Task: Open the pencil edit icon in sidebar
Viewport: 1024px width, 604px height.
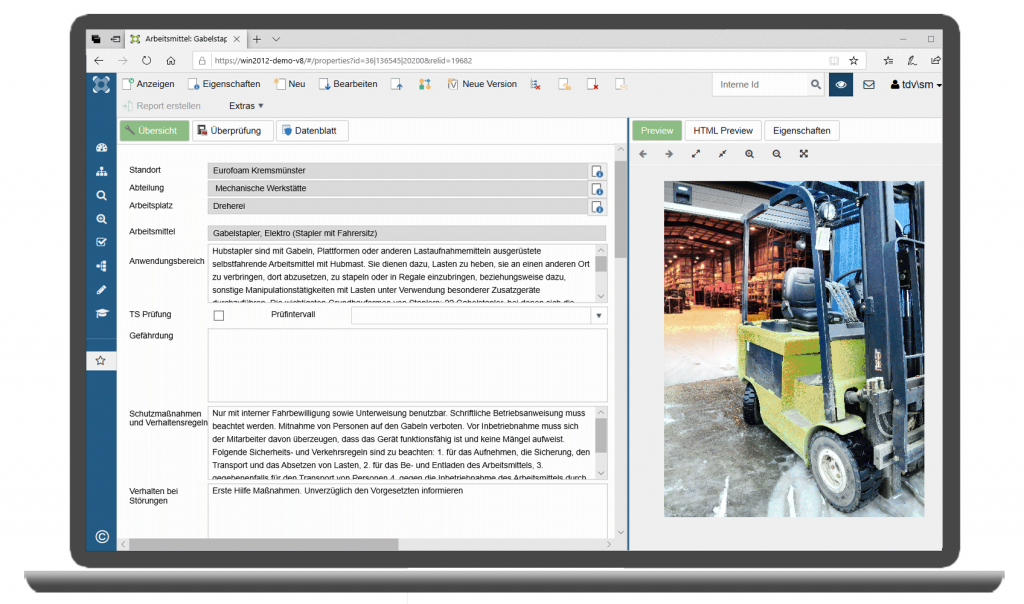Action: (x=101, y=289)
